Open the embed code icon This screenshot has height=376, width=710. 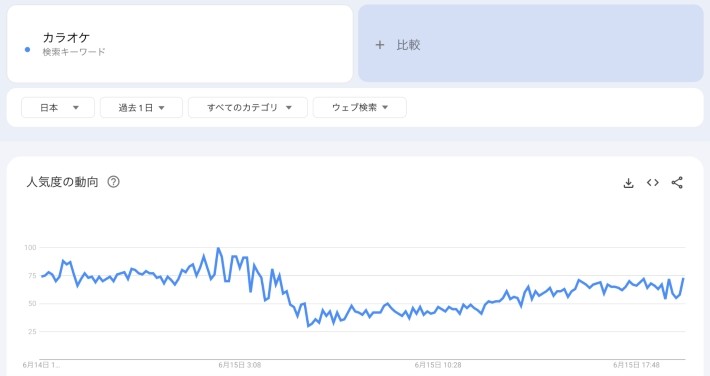point(652,183)
